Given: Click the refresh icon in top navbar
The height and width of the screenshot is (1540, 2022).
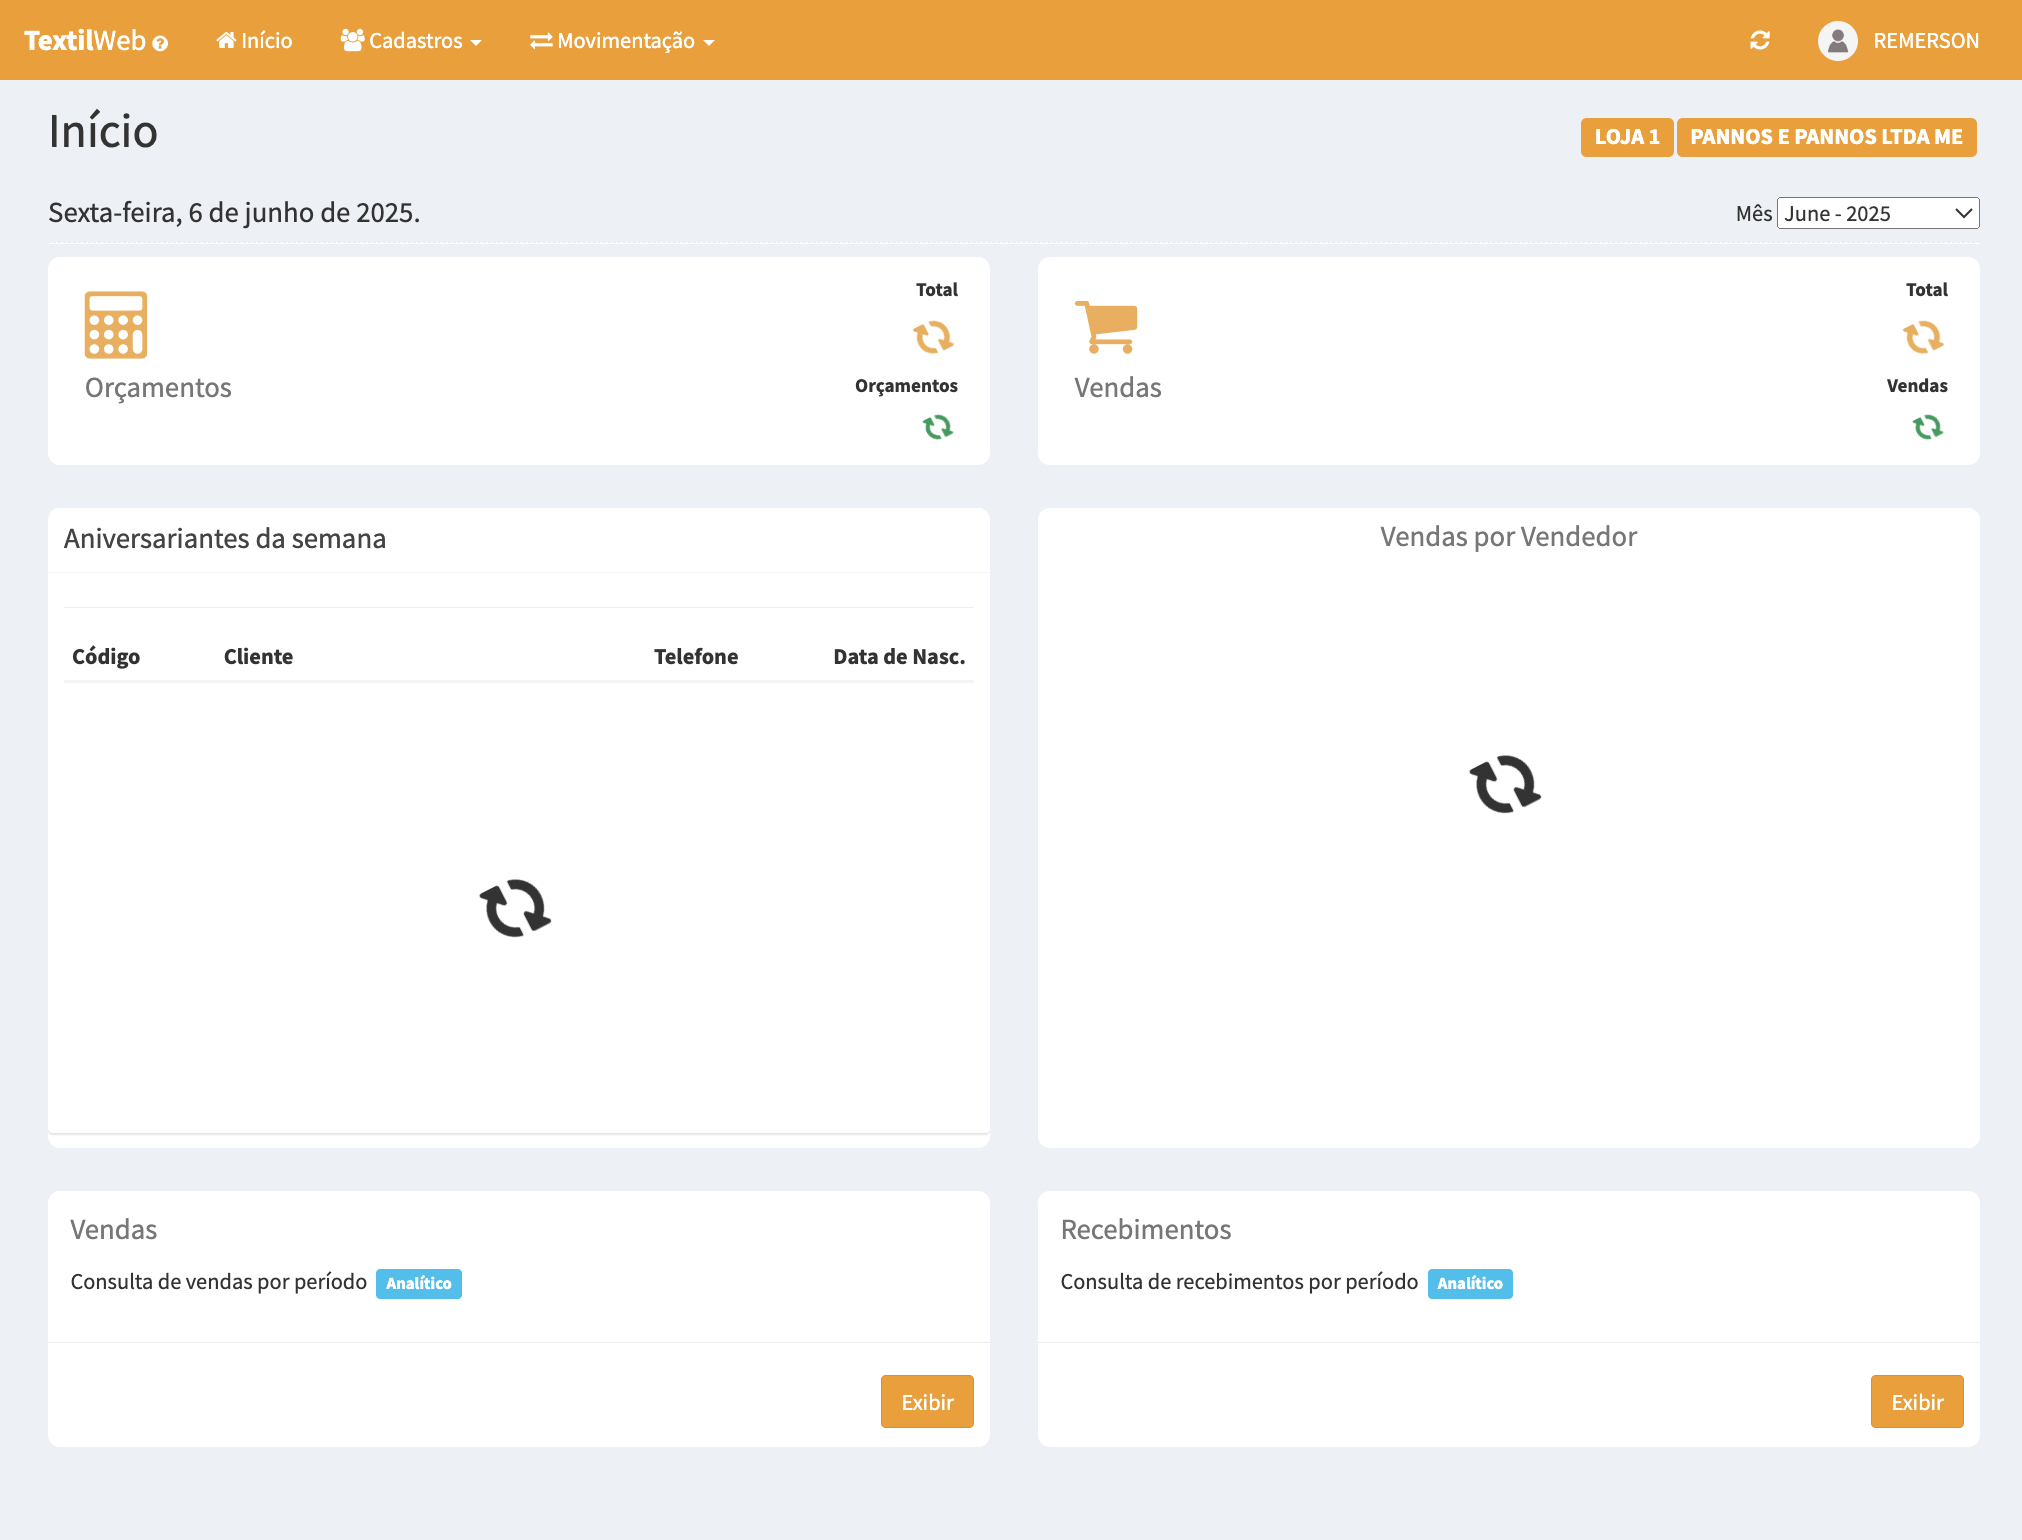Looking at the screenshot, I should point(1760,40).
